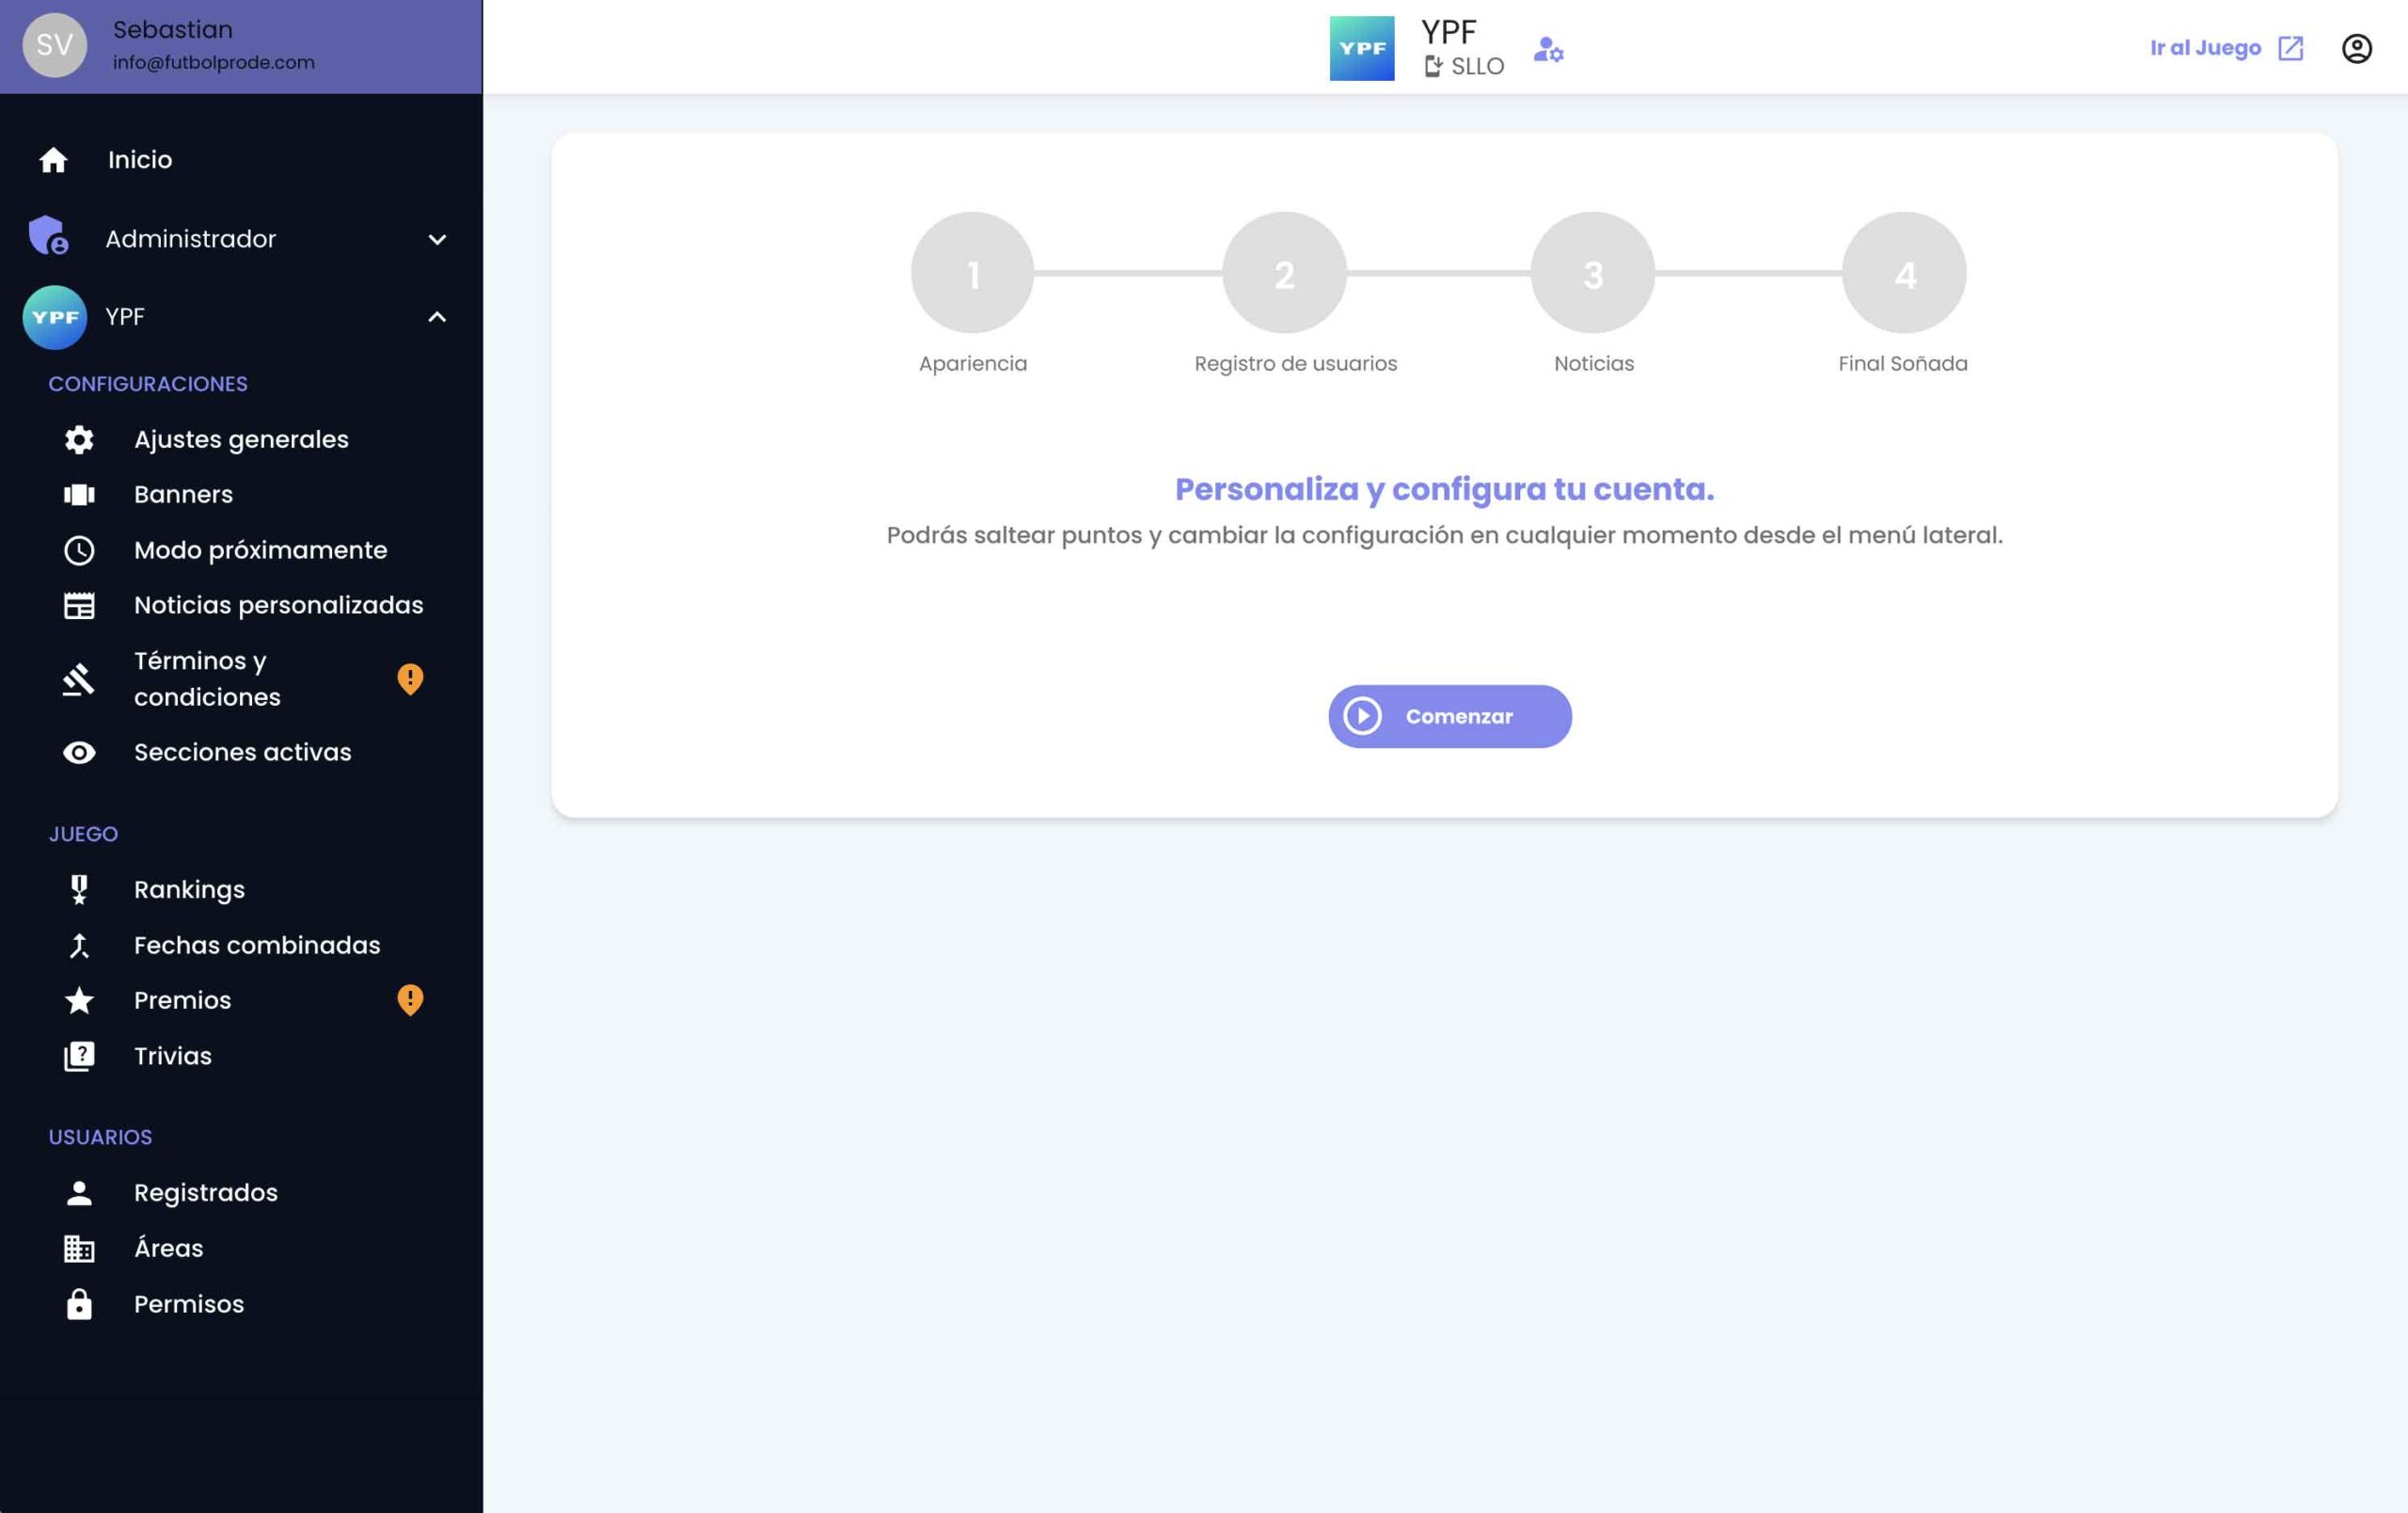Click the Modo próximamente clock icon
The width and height of the screenshot is (2408, 1513).
point(79,550)
